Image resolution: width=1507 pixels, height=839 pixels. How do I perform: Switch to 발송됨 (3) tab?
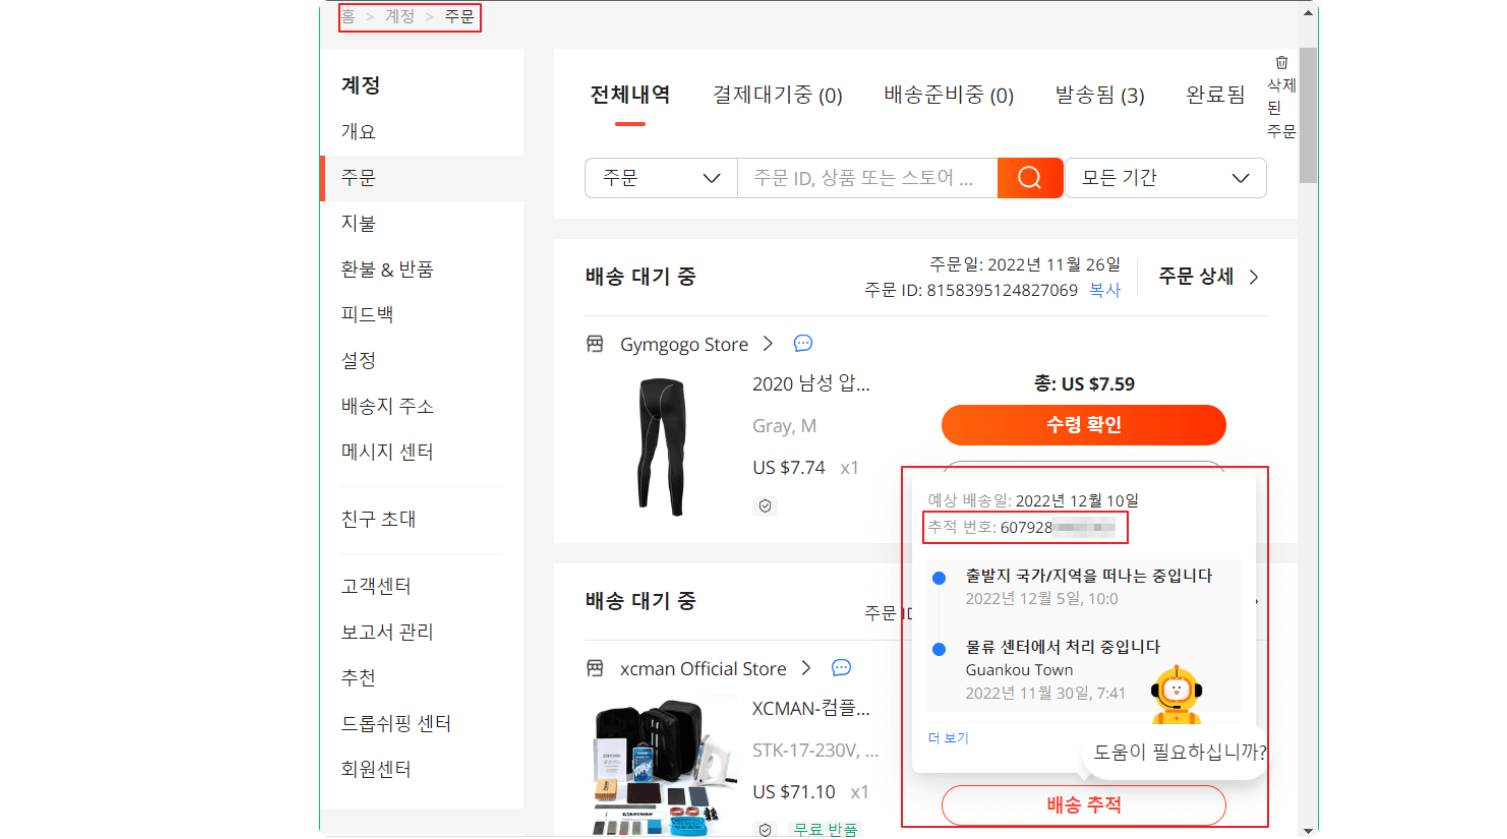(x=1100, y=95)
